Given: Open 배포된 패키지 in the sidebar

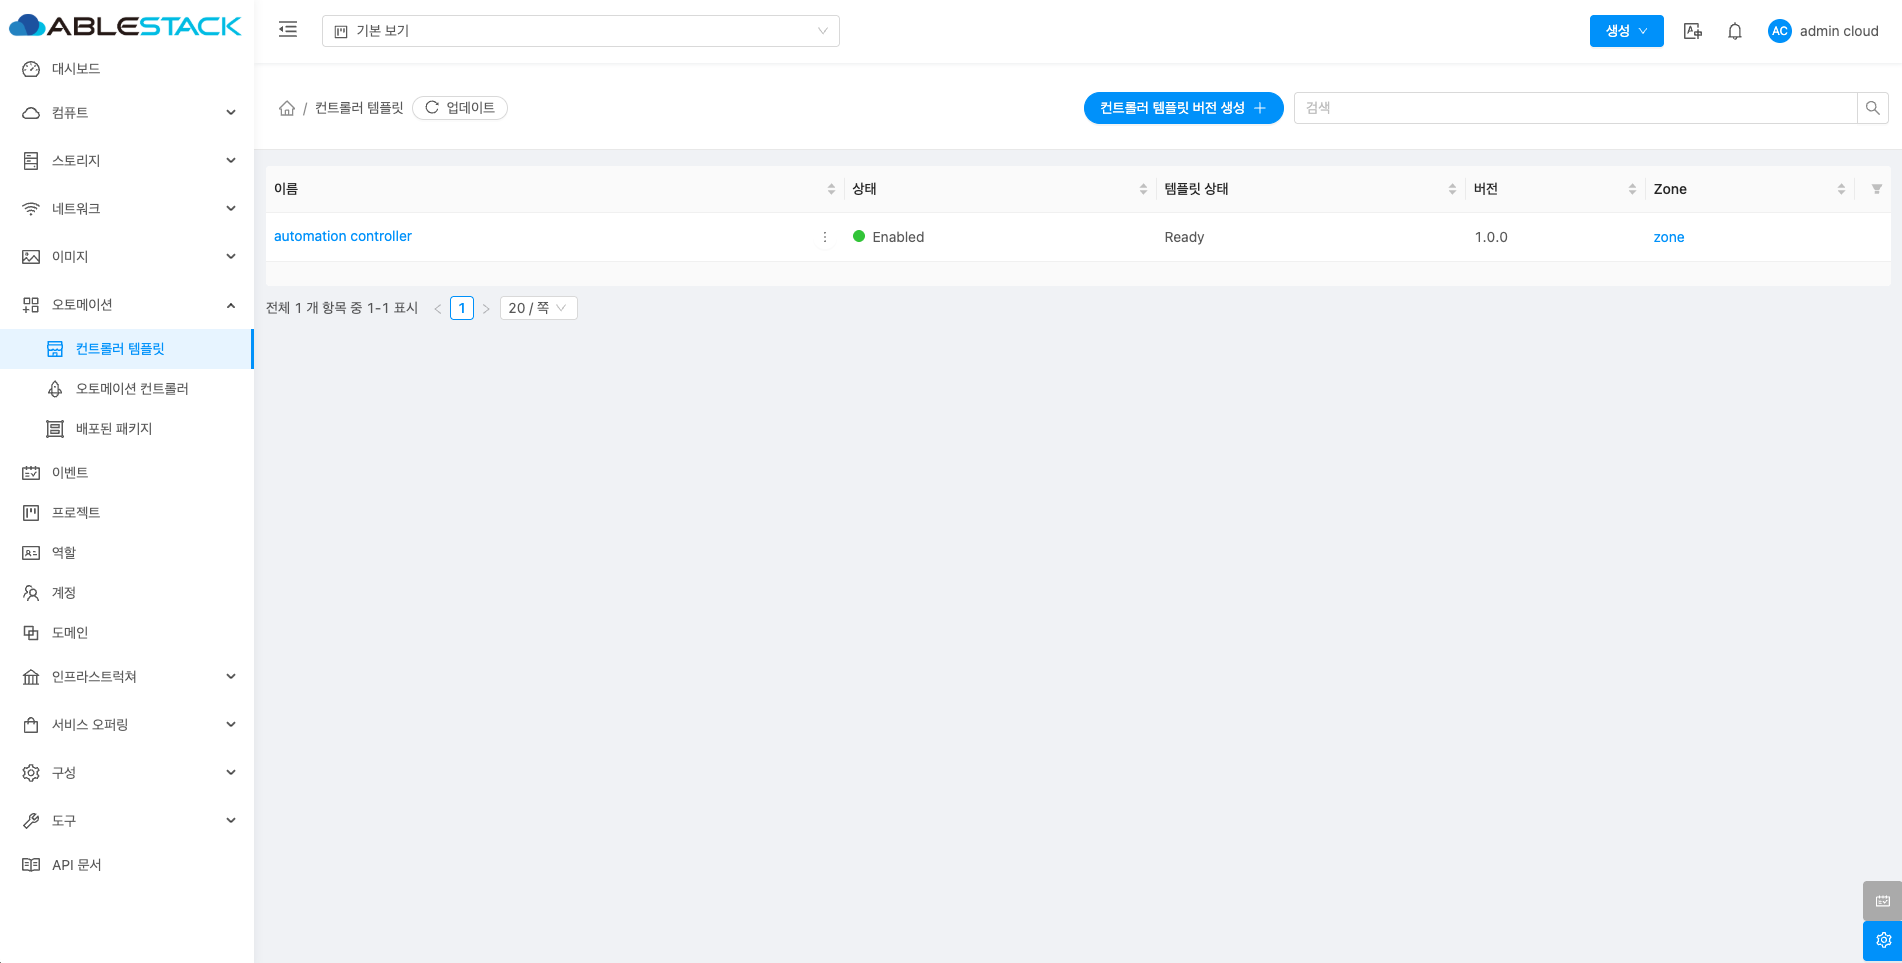Looking at the screenshot, I should coord(114,429).
